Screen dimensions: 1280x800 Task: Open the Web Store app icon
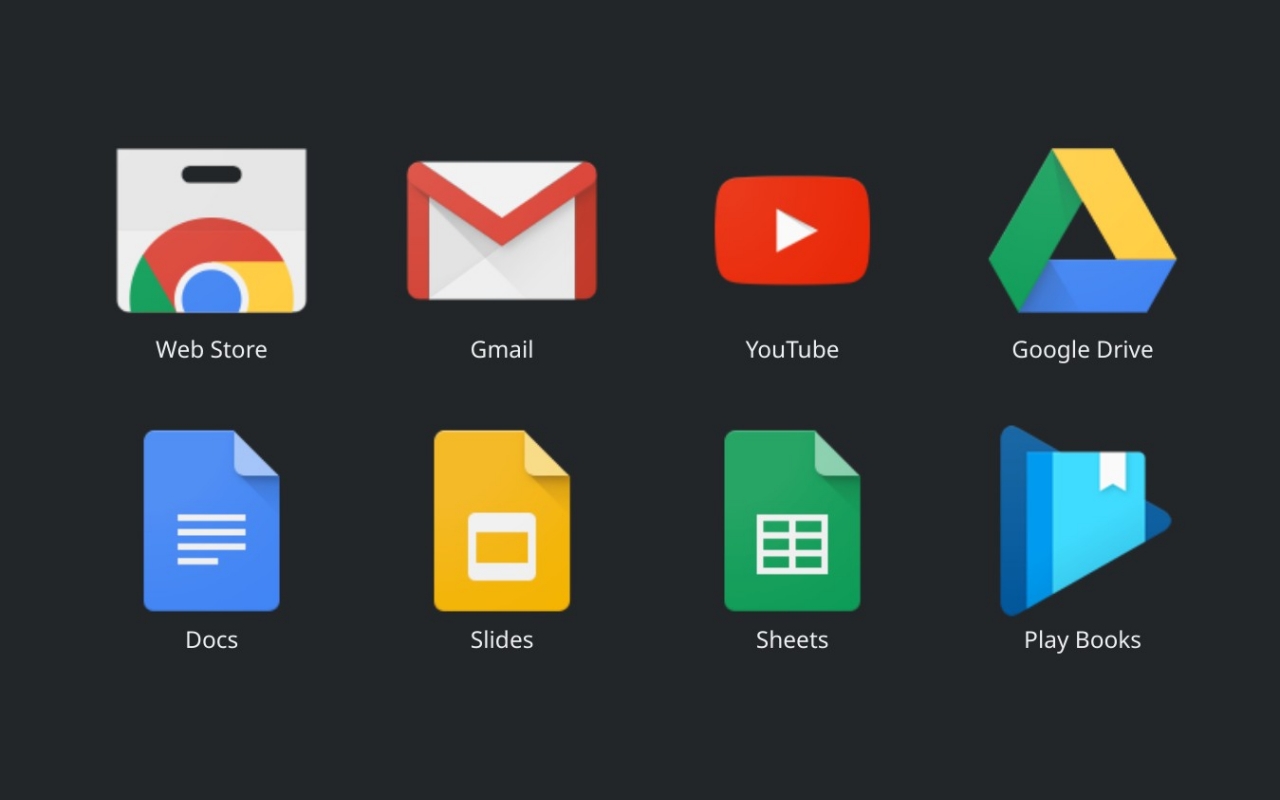pos(211,230)
